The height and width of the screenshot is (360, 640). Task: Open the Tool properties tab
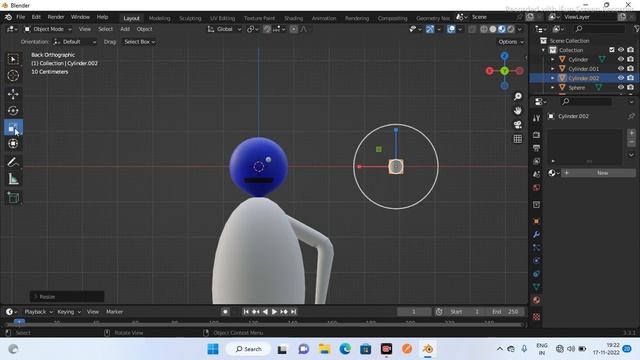pyautogui.click(x=536, y=118)
